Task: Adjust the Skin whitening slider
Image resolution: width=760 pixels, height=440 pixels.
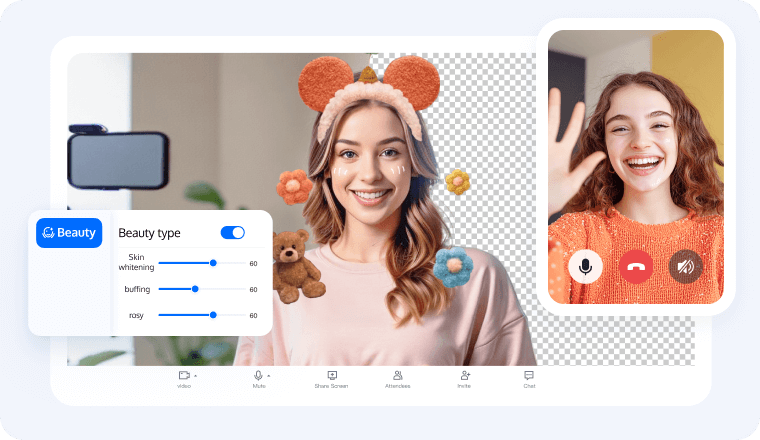Action: tap(202, 263)
